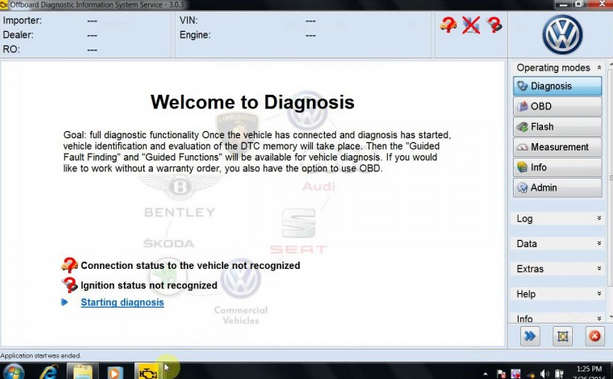The image size is (613, 379).
Task: Collapse the Operating modes section
Action: pyautogui.click(x=599, y=67)
